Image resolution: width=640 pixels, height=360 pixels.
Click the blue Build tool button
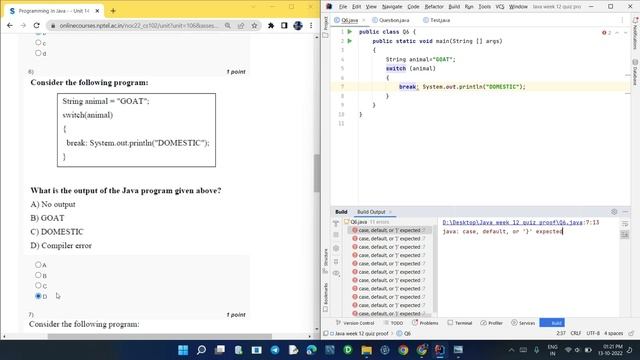[552, 323]
